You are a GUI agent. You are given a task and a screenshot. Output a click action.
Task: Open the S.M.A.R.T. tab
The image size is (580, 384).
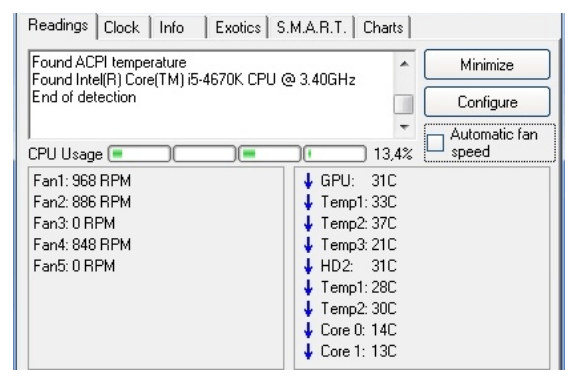(x=311, y=27)
